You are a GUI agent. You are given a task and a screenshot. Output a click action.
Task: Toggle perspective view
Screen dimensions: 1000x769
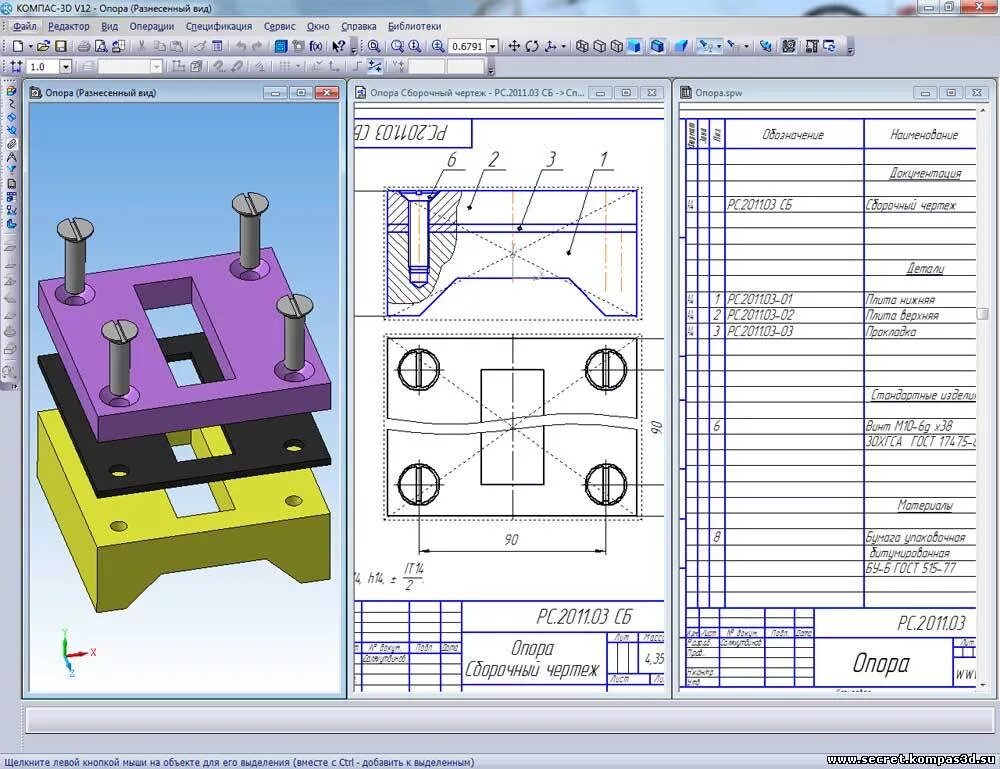click(680, 46)
